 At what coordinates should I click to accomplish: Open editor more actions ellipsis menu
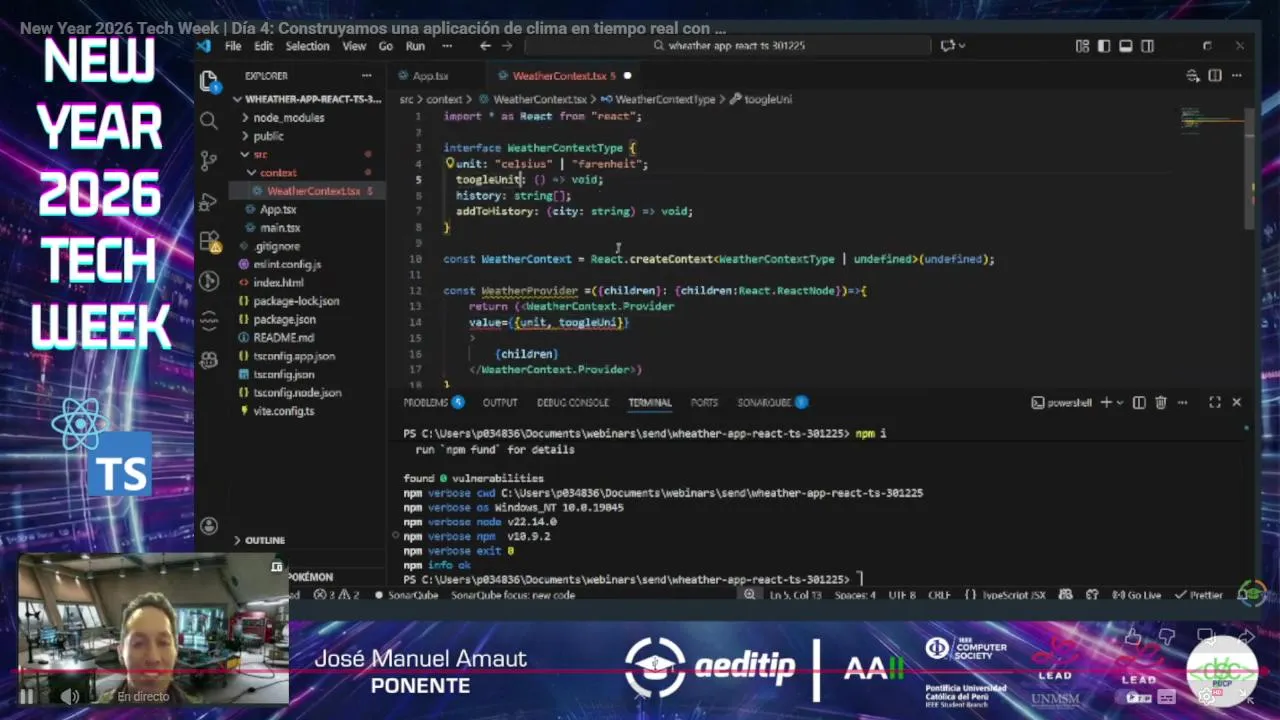1237,76
